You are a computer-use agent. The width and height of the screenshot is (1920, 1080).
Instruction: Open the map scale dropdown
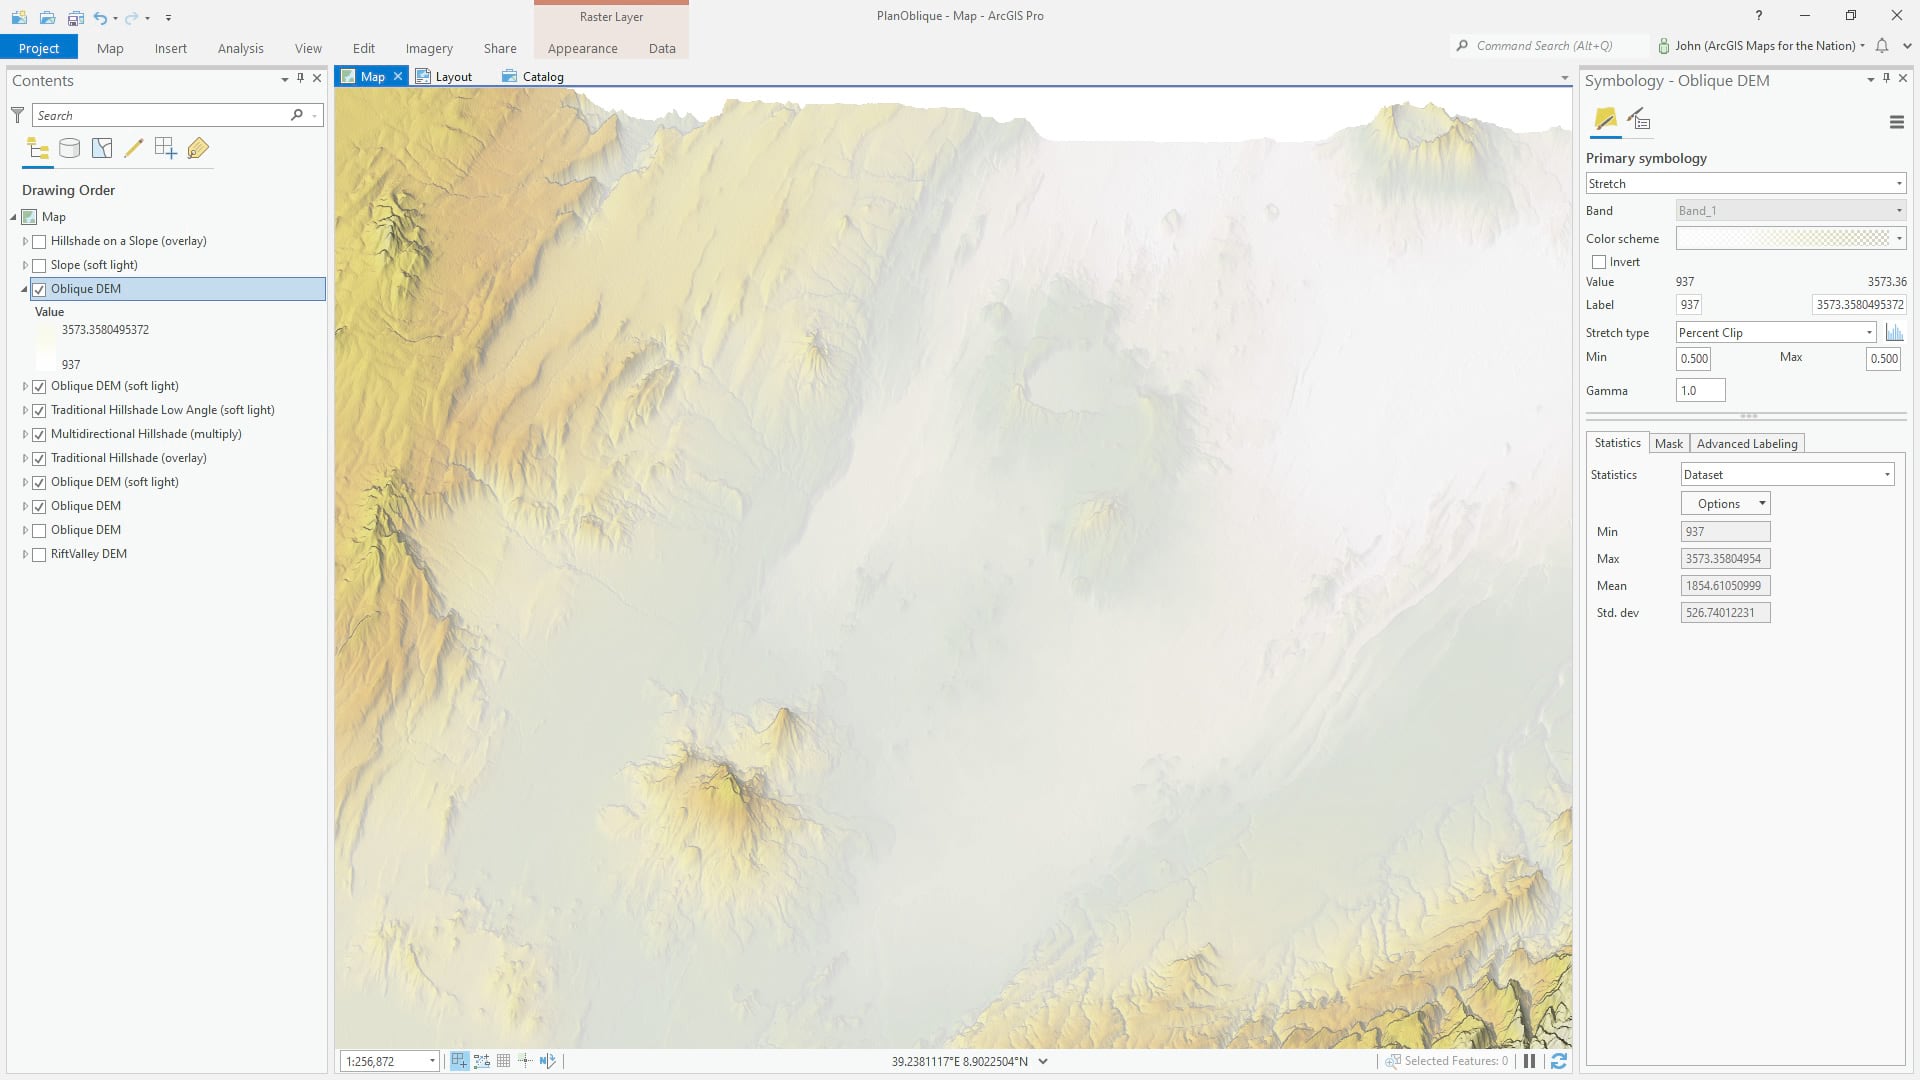432,1061
